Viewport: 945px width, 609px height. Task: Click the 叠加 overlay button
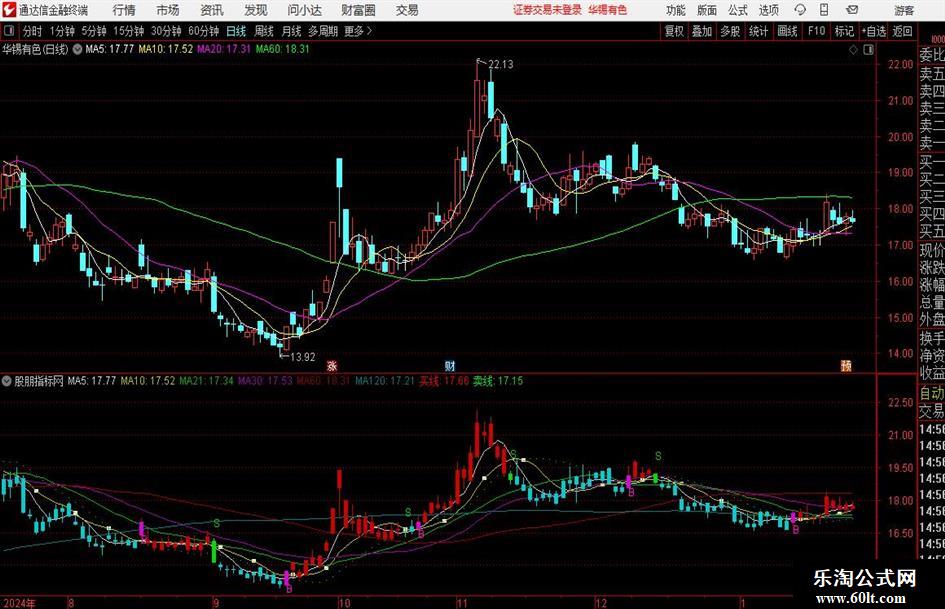702,31
